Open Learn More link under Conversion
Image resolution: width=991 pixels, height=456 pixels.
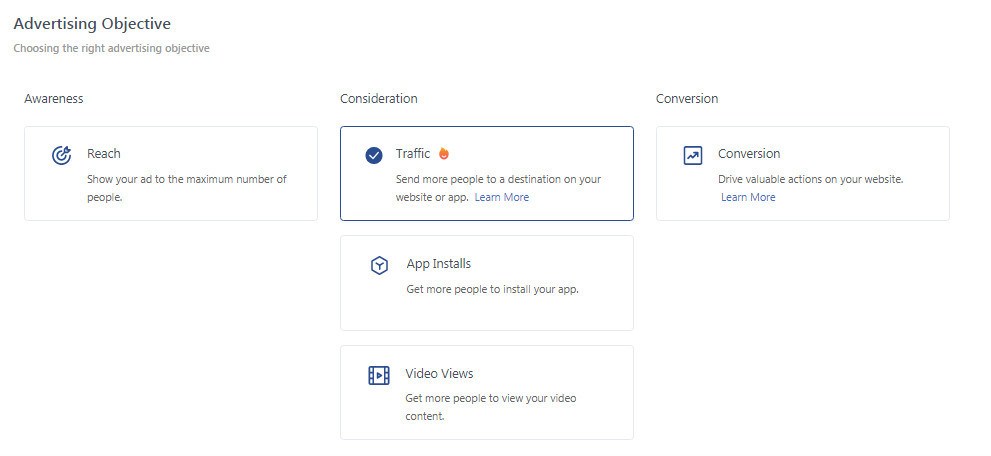748,197
